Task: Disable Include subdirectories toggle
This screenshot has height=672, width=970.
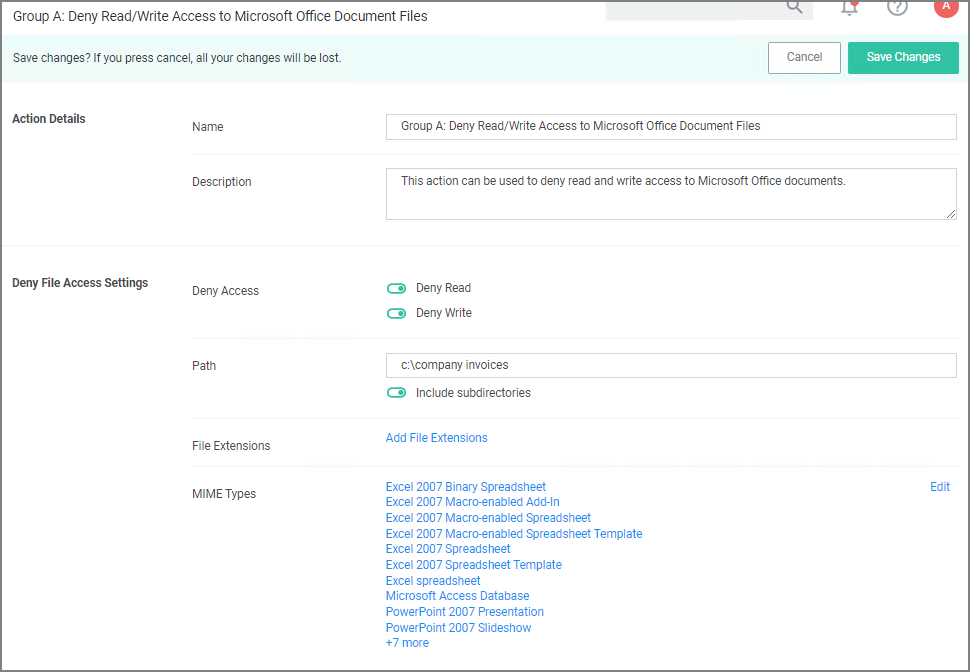Action: tap(397, 393)
